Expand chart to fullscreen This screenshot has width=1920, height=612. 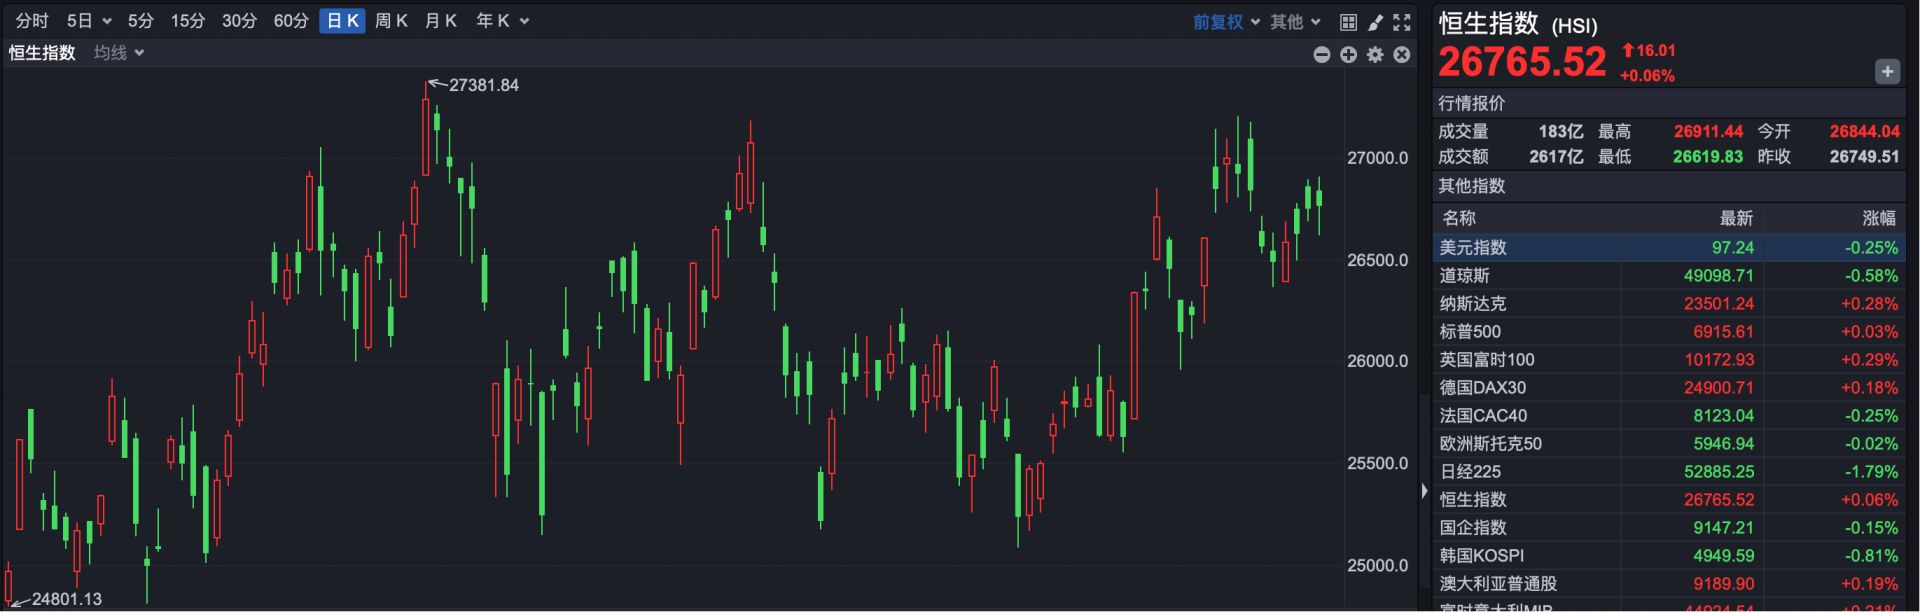point(1402,22)
